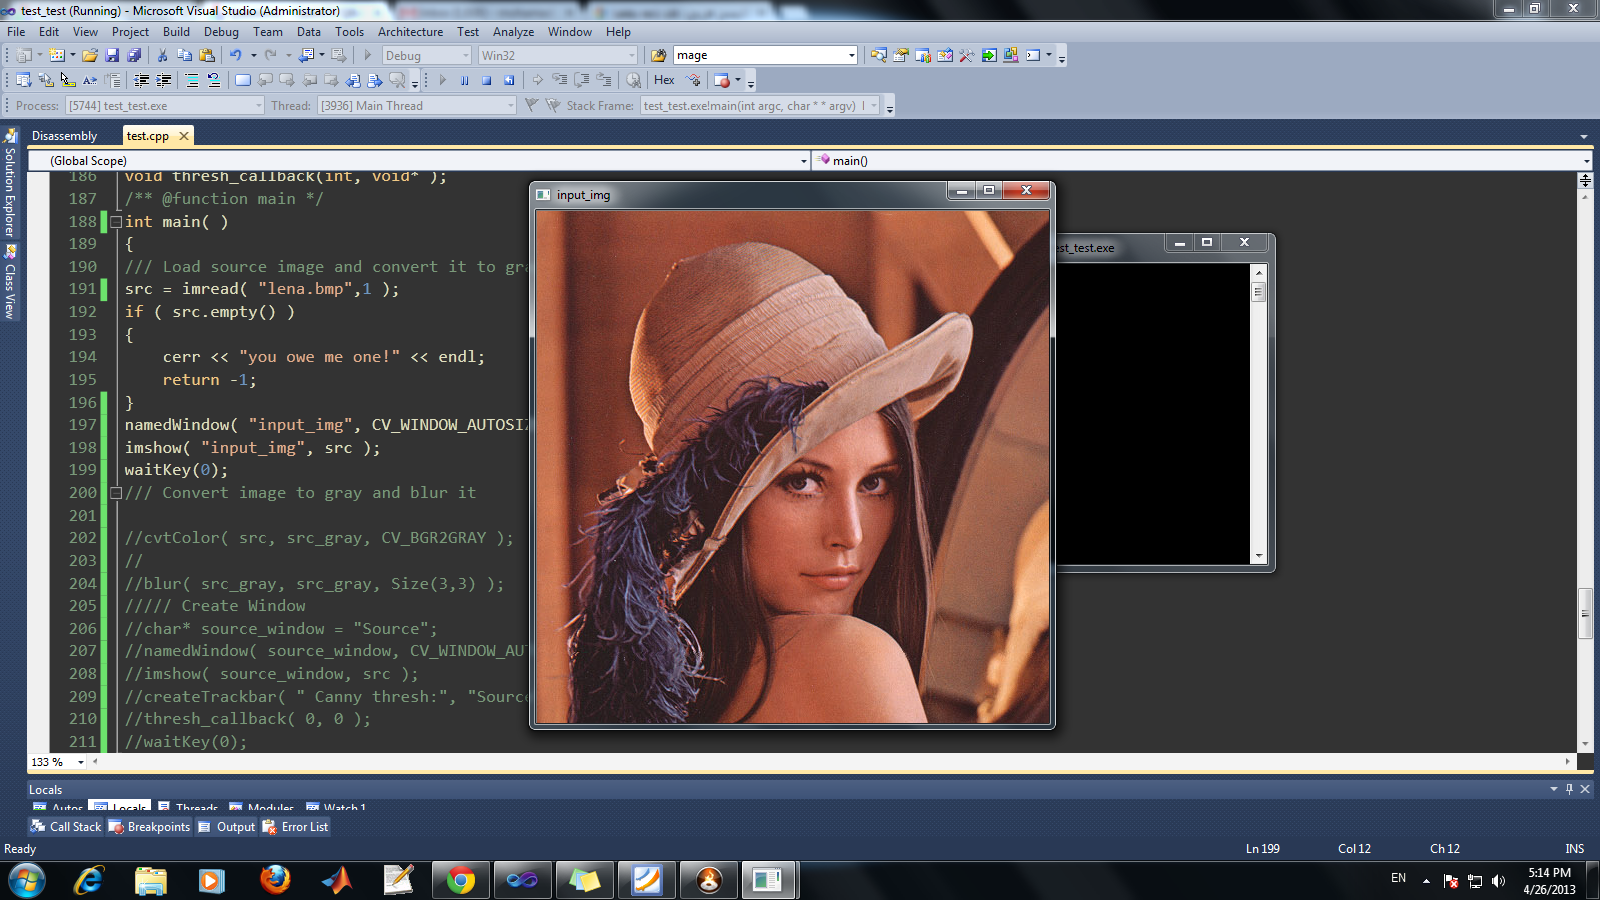Screen dimensions: 1600x900
Task: Click the Start Page green arrow icon
Action: coord(989,55)
